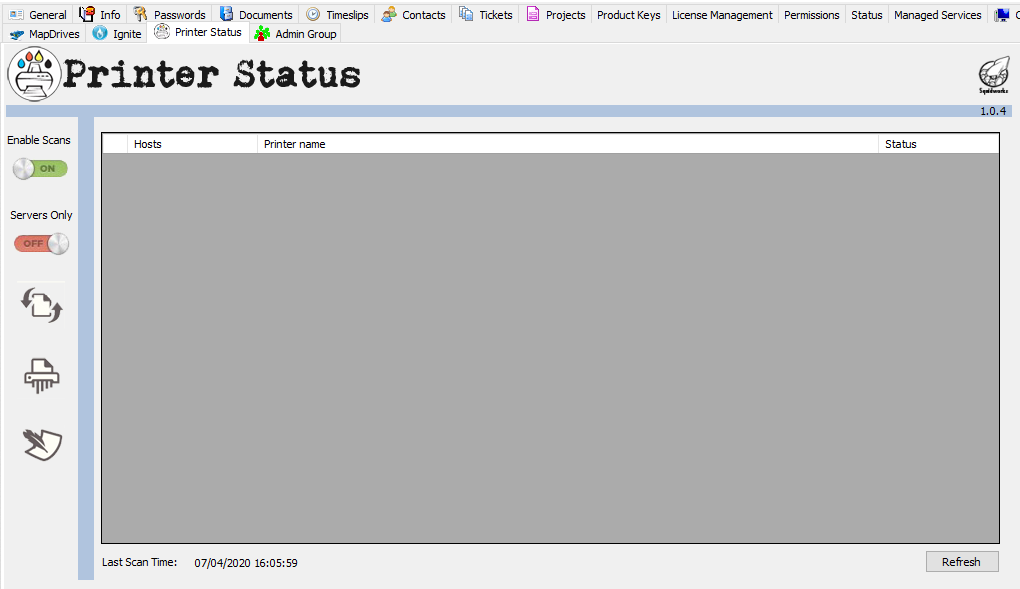The width and height of the screenshot is (1020, 589).
Task: Open the License Management tab
Action: pos(722,14)
